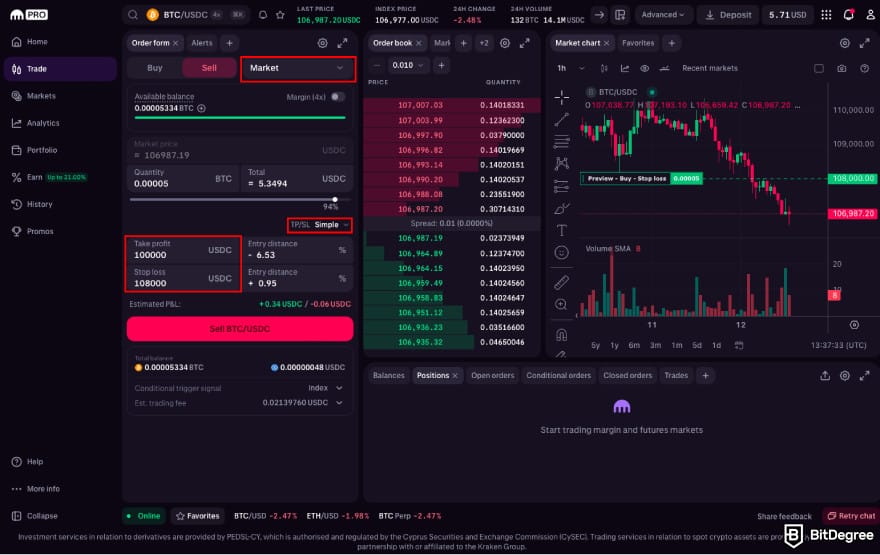Expand the Order form panel fullscreen

pos(342,43)
